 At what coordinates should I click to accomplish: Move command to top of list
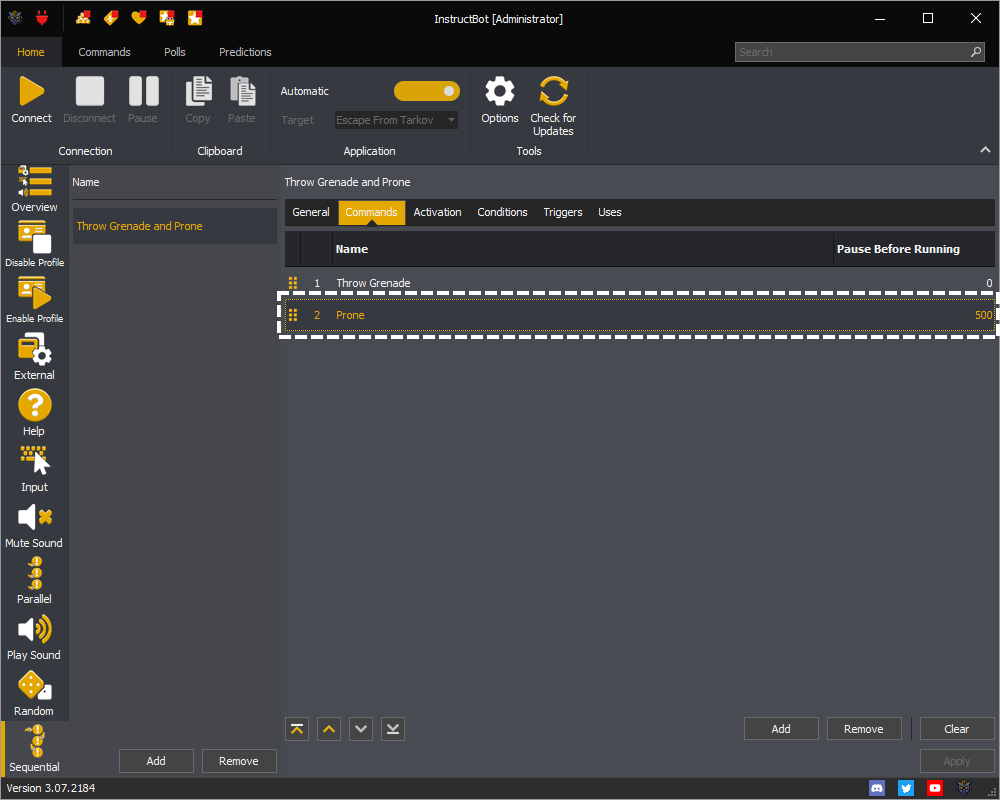297,729
